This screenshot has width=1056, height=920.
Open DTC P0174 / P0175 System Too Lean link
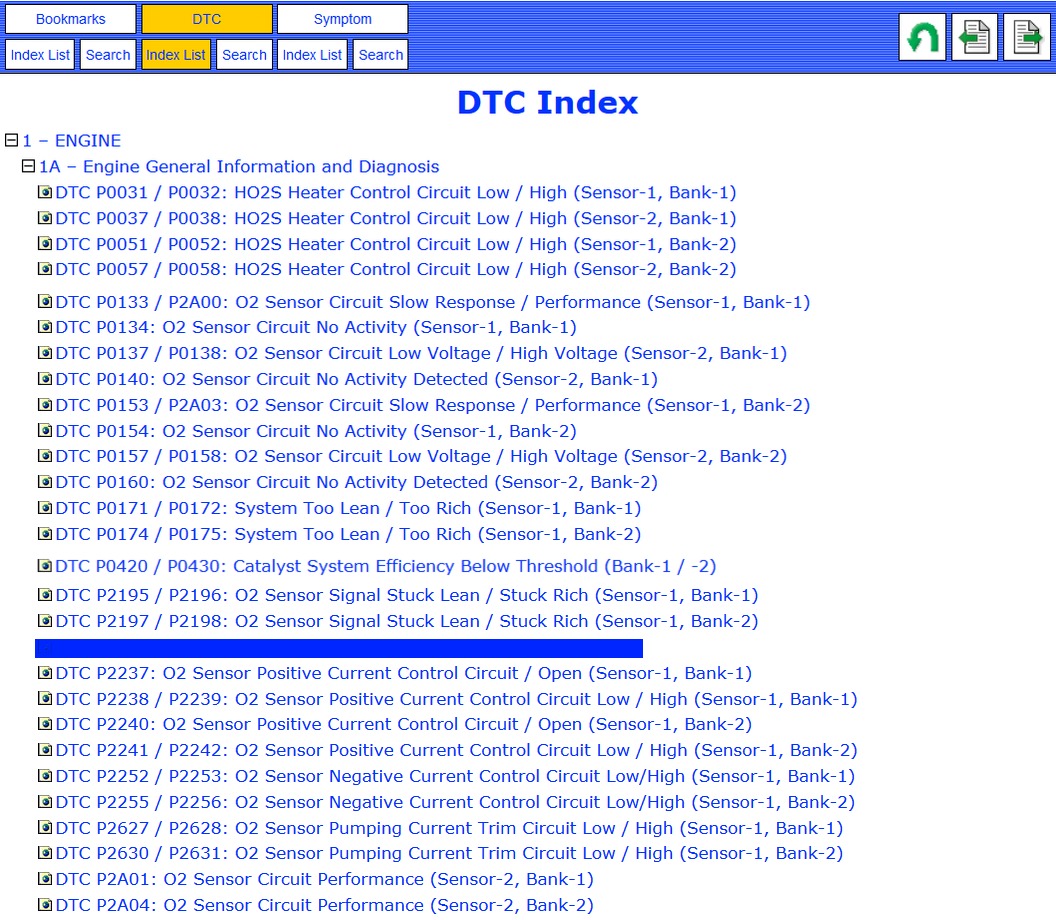(348, 534)
